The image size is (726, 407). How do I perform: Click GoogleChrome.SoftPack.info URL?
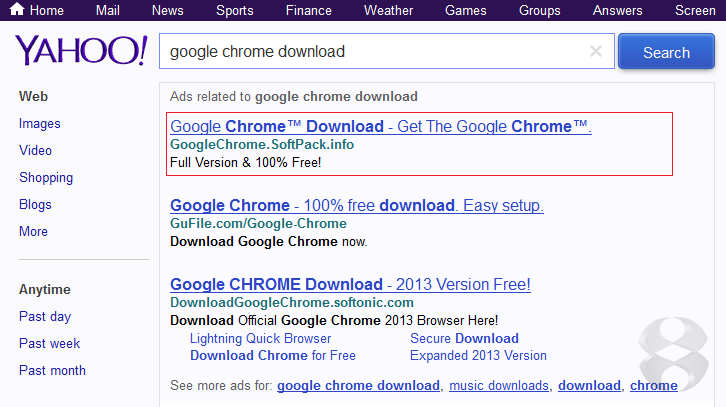pyautogui.click(x=262, y=144)
